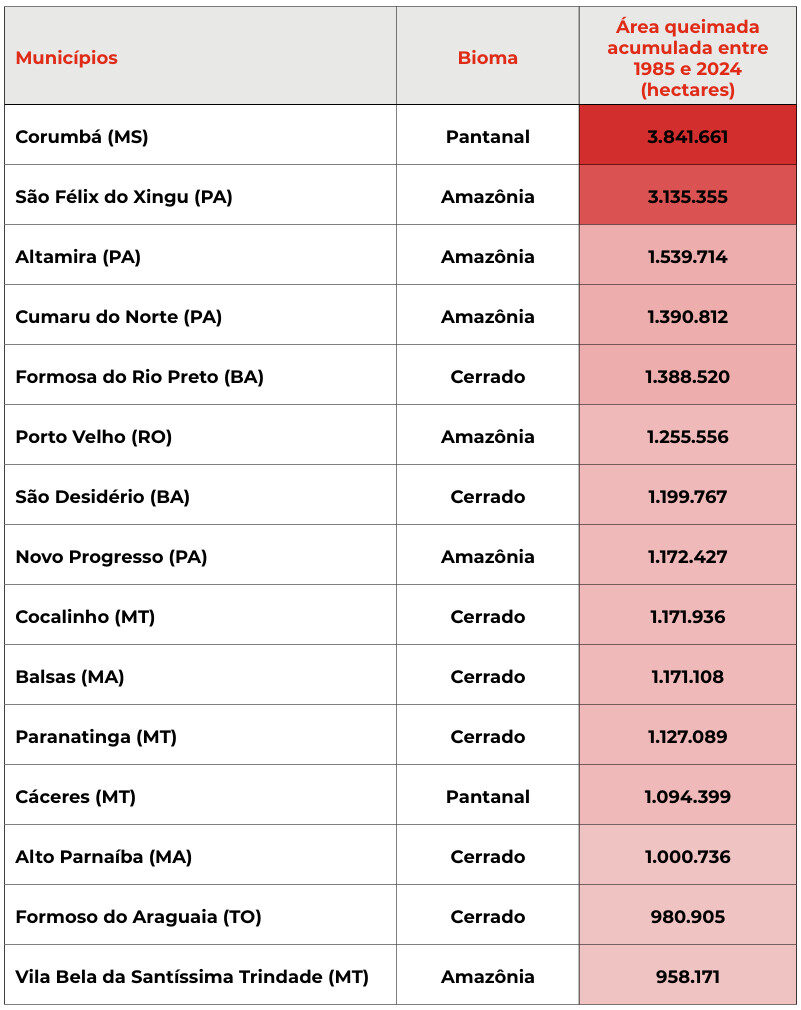
Task: Select the 1.127.089 value for Paranatinga
Action: [687, 737]
